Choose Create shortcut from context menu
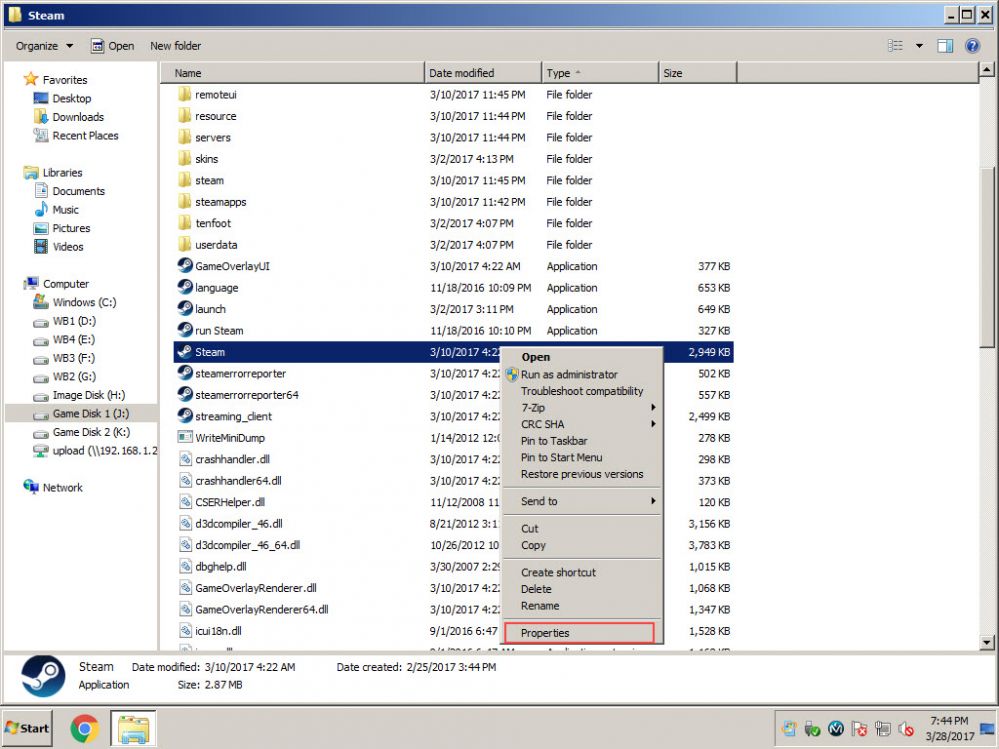 [x=582, y=572]
